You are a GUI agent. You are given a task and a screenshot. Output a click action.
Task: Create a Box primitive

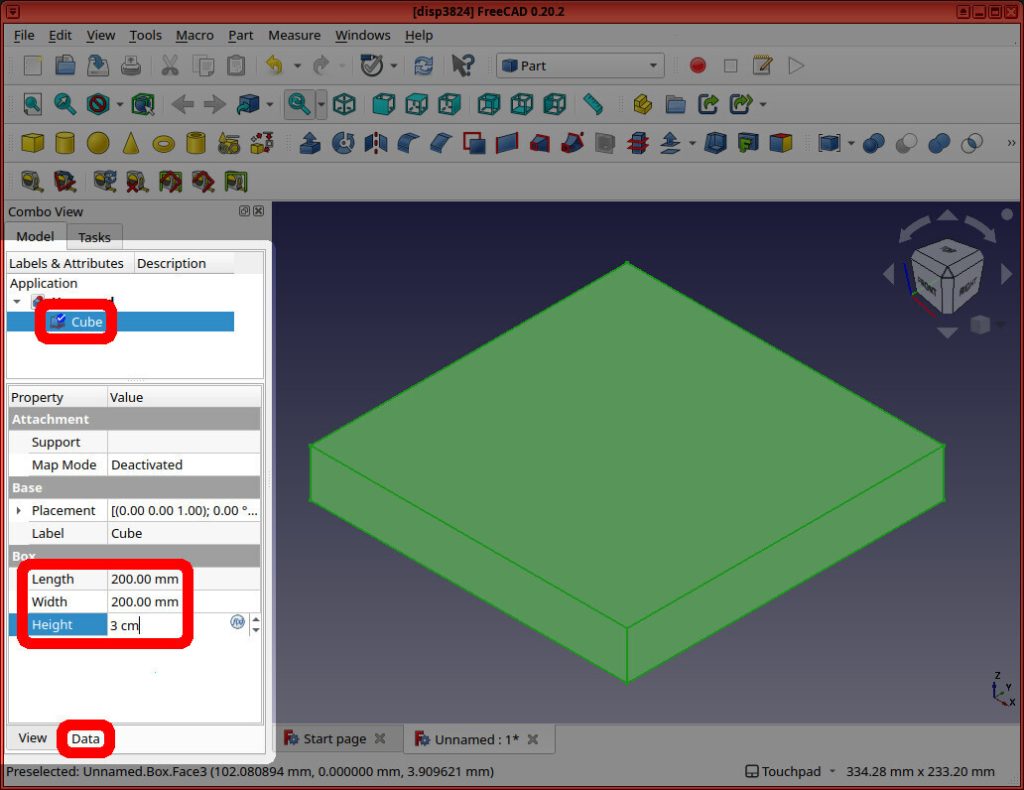pyautogui.click(x=31, y=143)
